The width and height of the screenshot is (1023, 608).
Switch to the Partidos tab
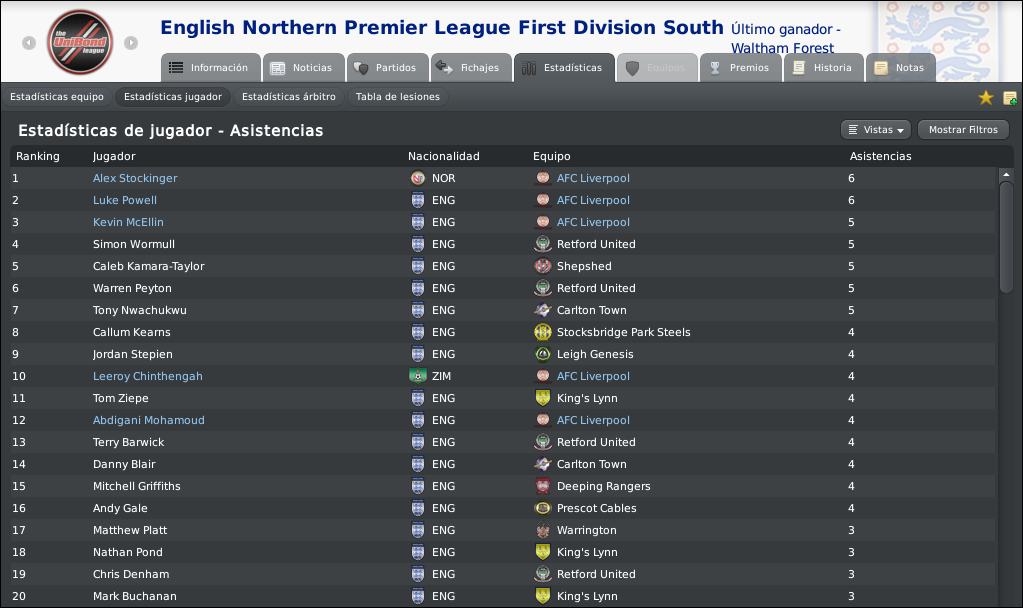click(x=388, y=68)
